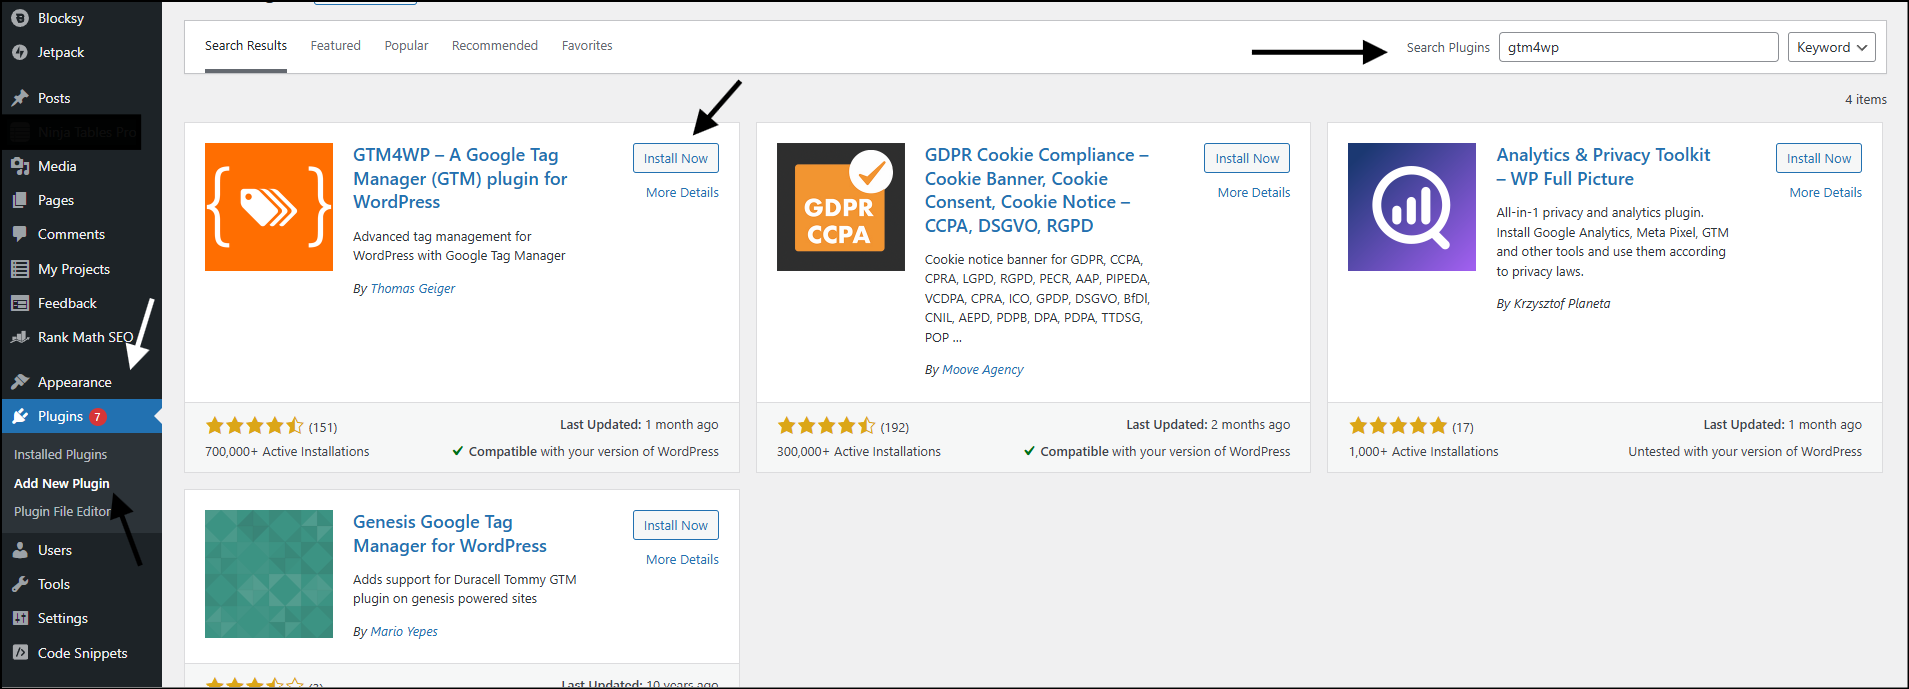Viewport: 1909px width, 689px height.
Task: Click '700,000+ Active Installations' text
Action: 287,452
